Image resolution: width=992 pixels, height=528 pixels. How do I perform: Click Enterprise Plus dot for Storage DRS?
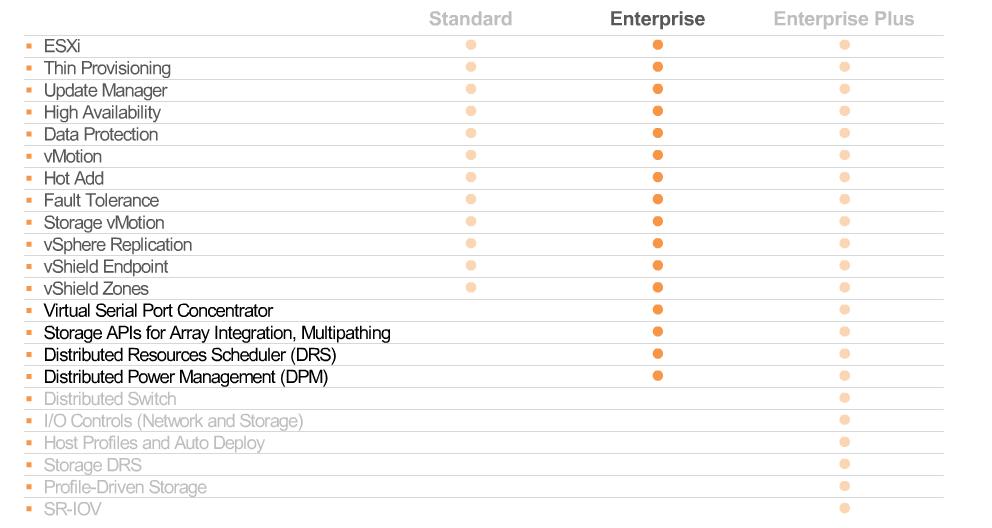[x=845, y=464]
